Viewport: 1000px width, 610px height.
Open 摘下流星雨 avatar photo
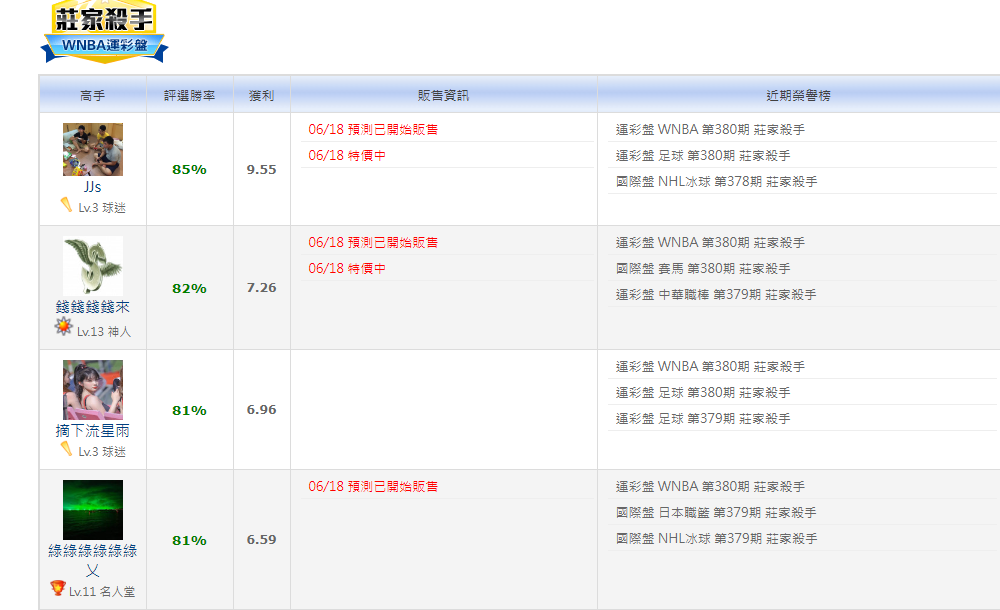pos(92,390)
